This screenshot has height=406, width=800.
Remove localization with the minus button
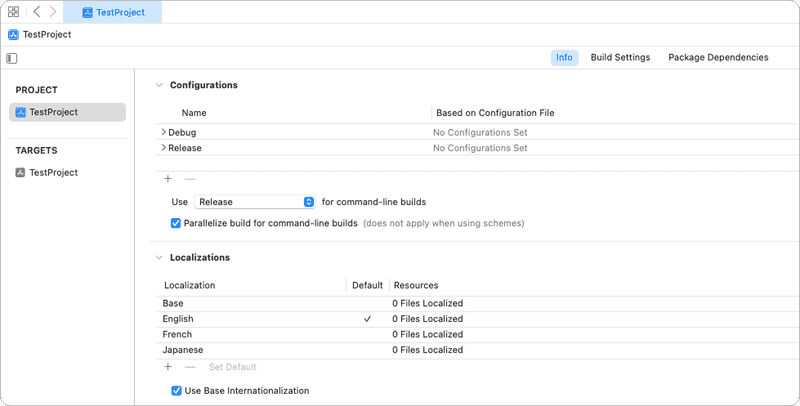[190, 367]
